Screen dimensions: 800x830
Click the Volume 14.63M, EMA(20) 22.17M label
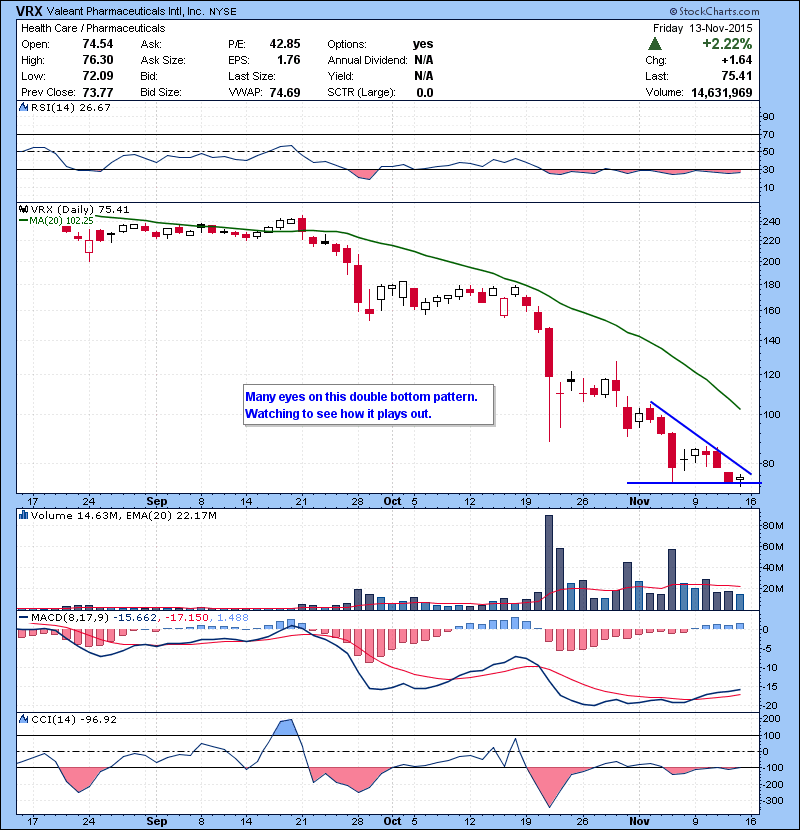point(123,515)
